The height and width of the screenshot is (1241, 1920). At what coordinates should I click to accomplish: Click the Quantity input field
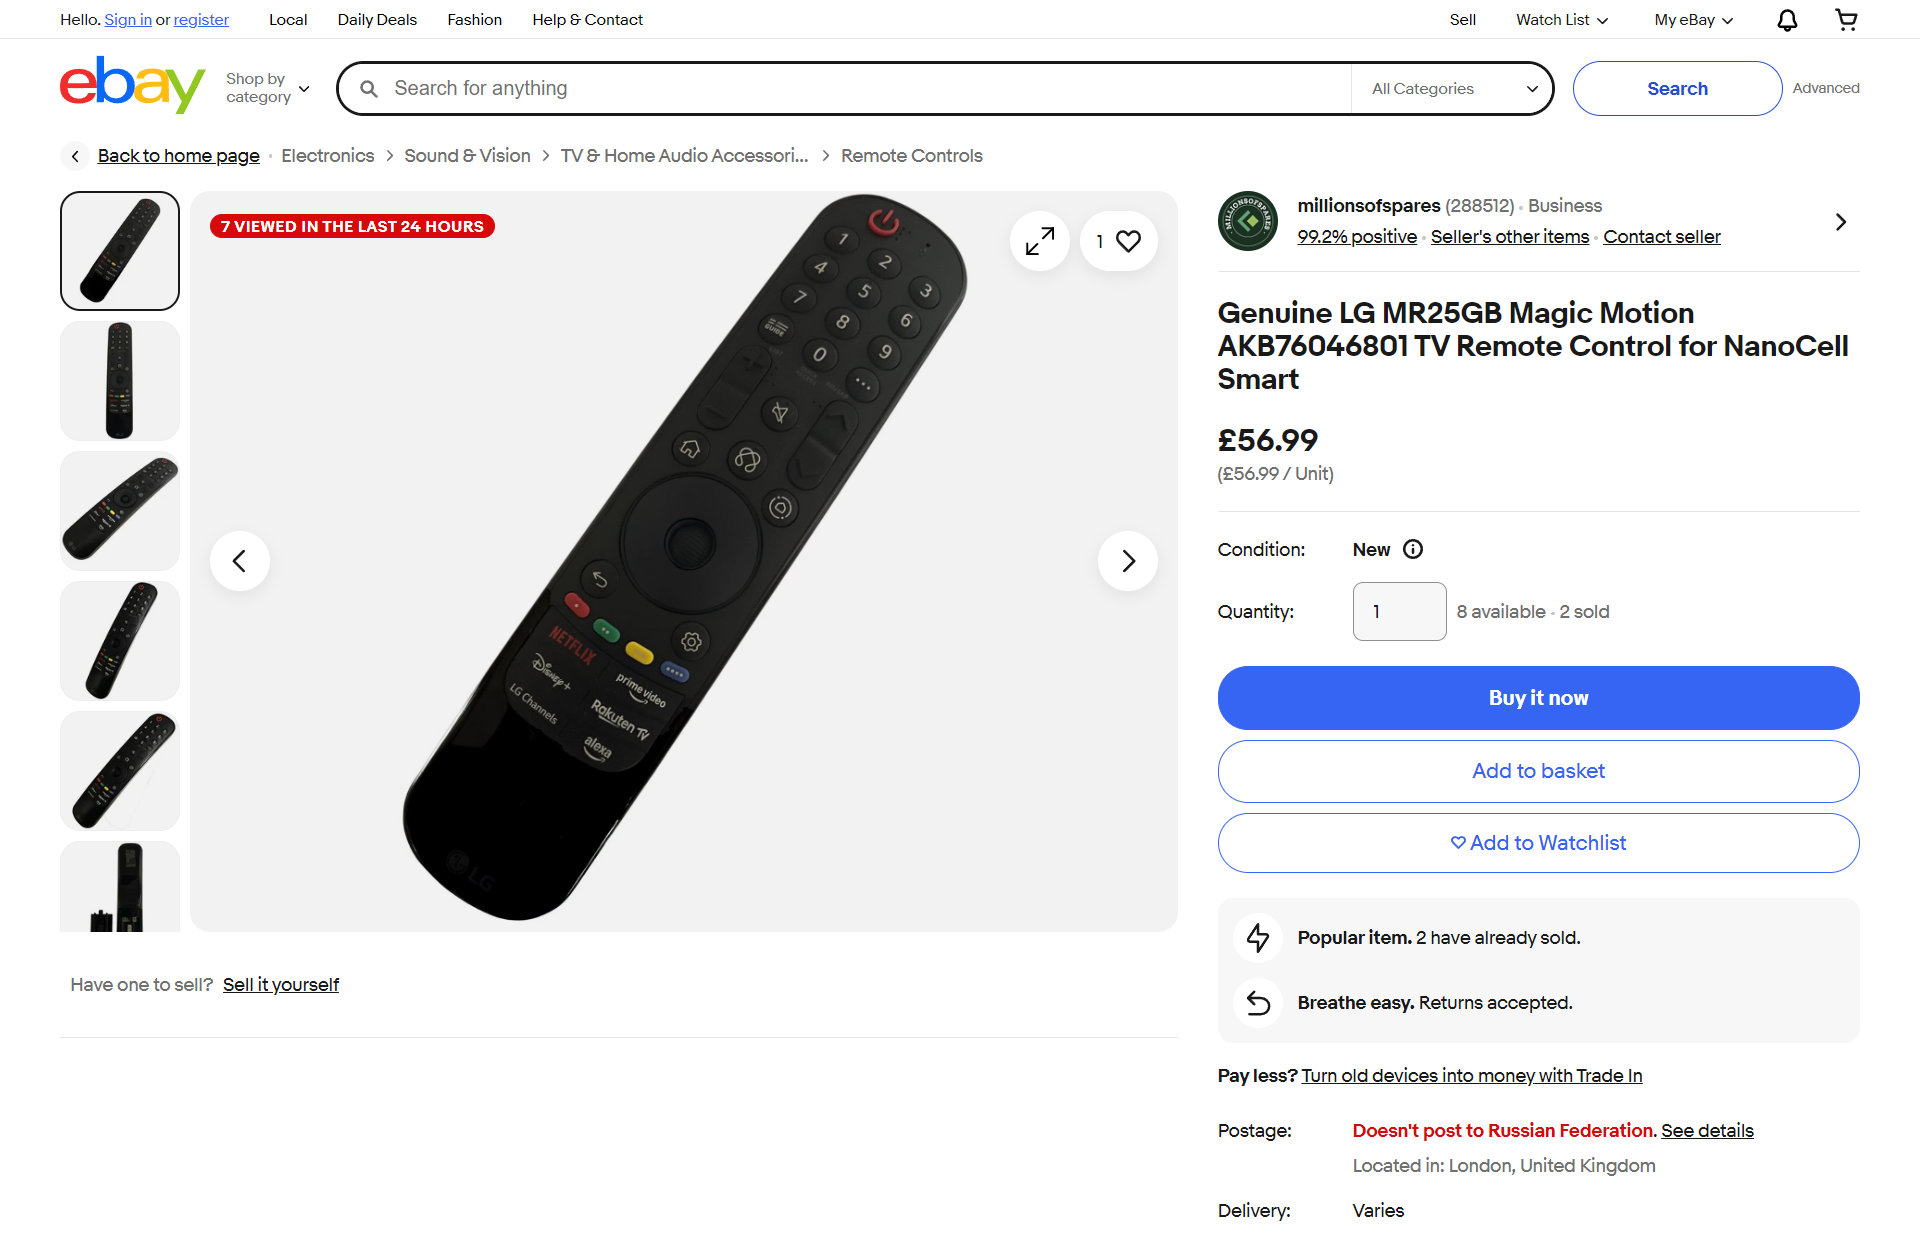click(1399, 611)
